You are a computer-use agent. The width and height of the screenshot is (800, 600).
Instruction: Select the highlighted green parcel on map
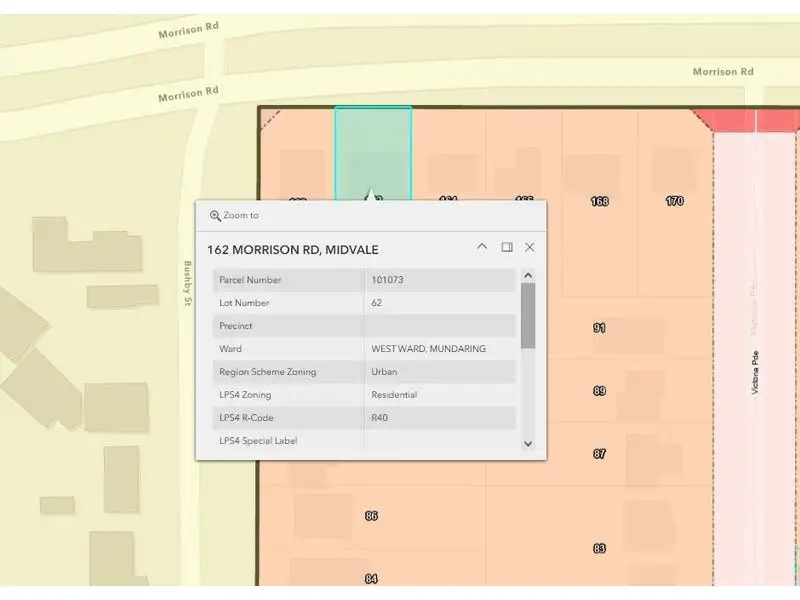pos(373,150)
